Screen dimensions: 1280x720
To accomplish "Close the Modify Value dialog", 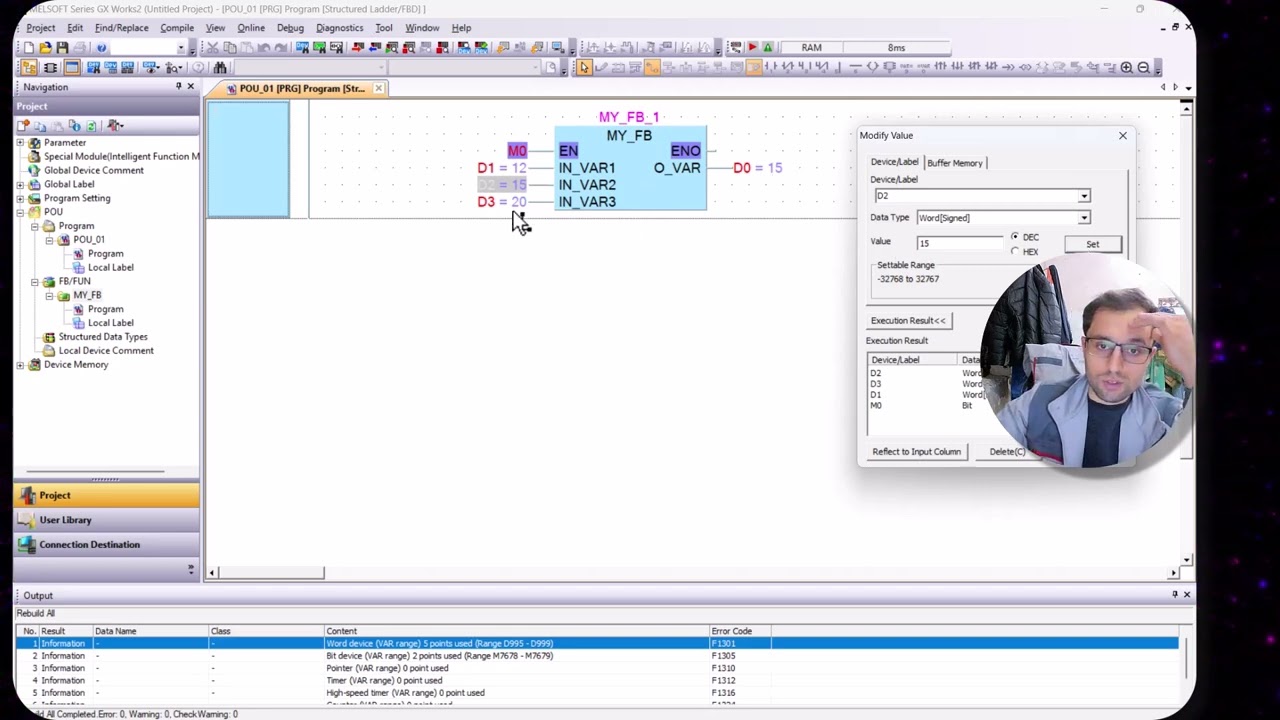I will [1123, 135].
